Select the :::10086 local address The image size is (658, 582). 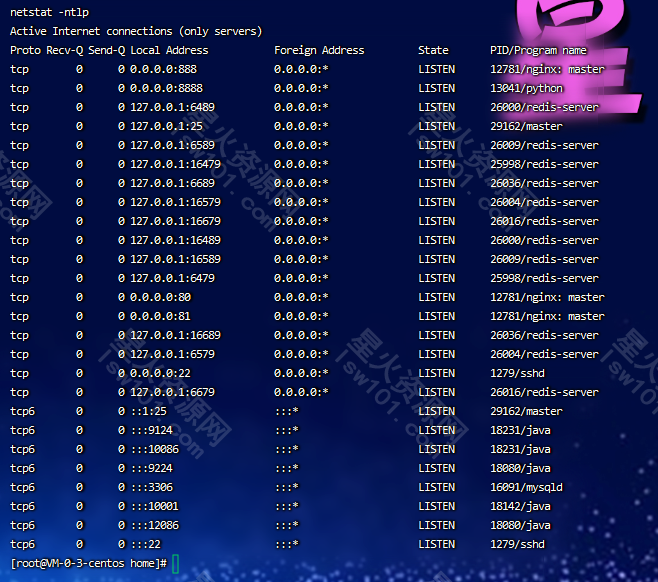tap(157, 449)
